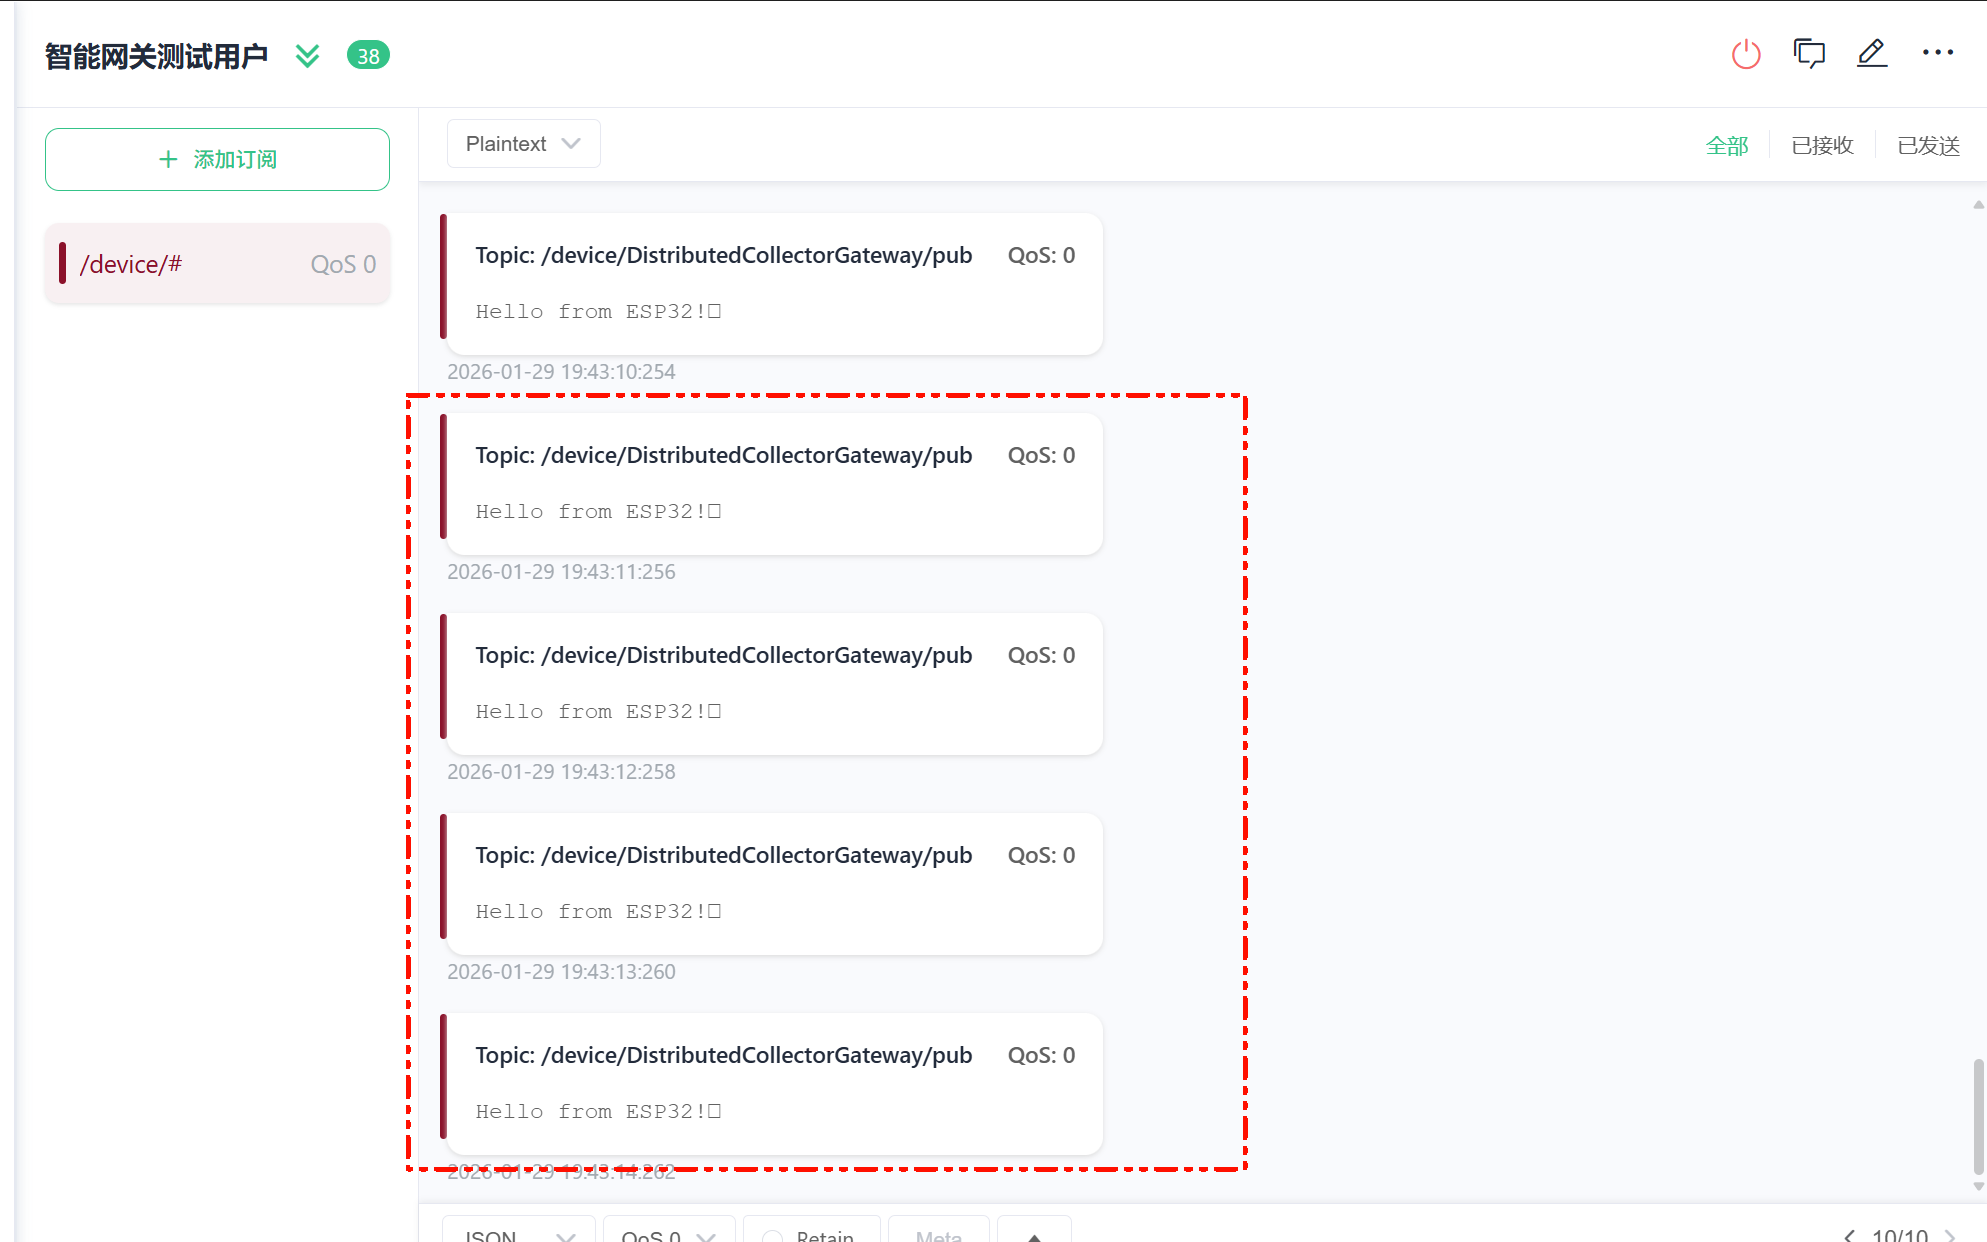
Task: Click the pencil edit connection icon
Action: (1872, 54)
